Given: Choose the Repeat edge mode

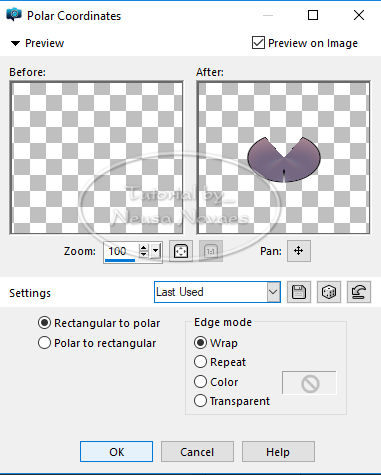Looking at the screenshot, I should coord(200,362).
